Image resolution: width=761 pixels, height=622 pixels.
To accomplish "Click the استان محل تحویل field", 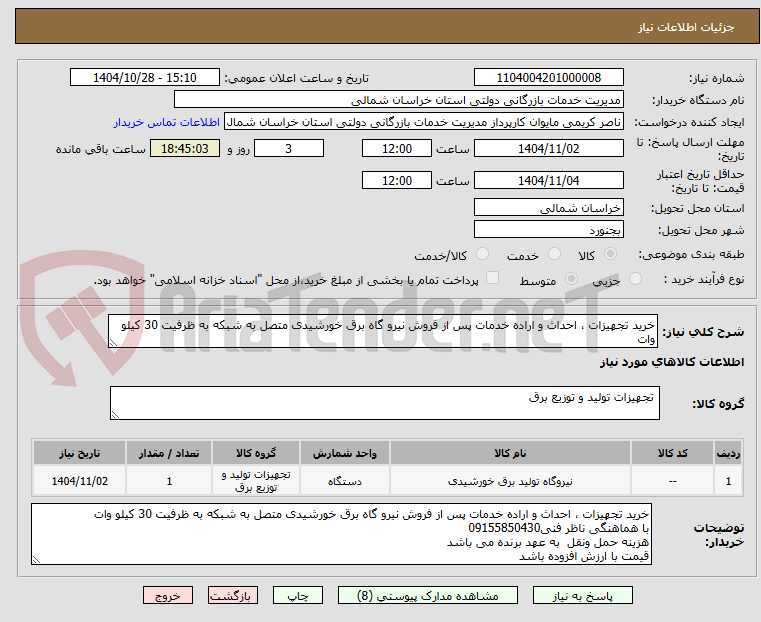I will (x=548, y=208).
